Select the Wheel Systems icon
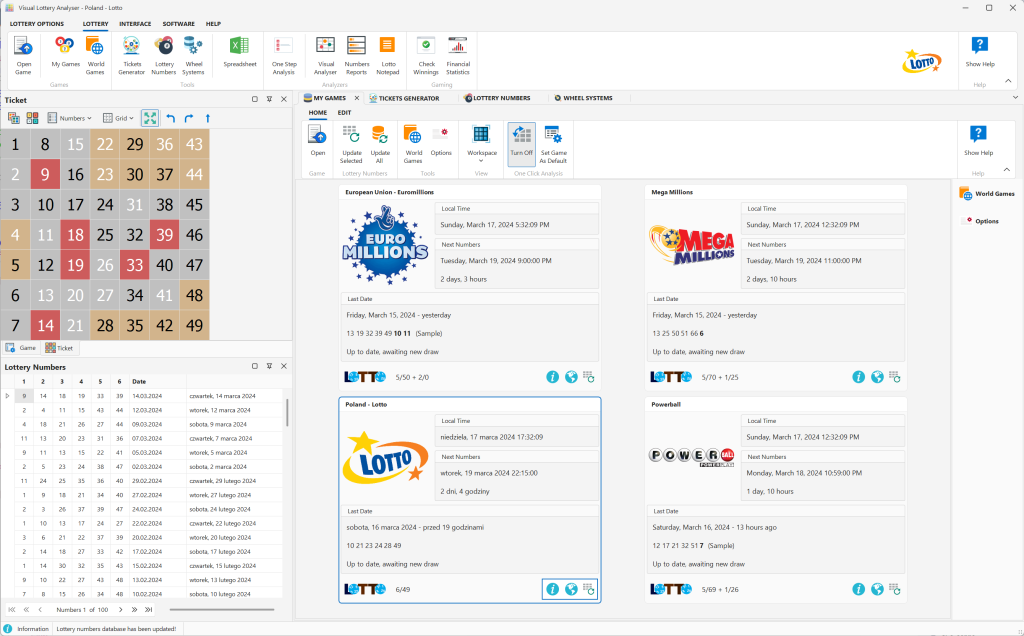Screen dimensions: 1024x636 click(193, 54)
